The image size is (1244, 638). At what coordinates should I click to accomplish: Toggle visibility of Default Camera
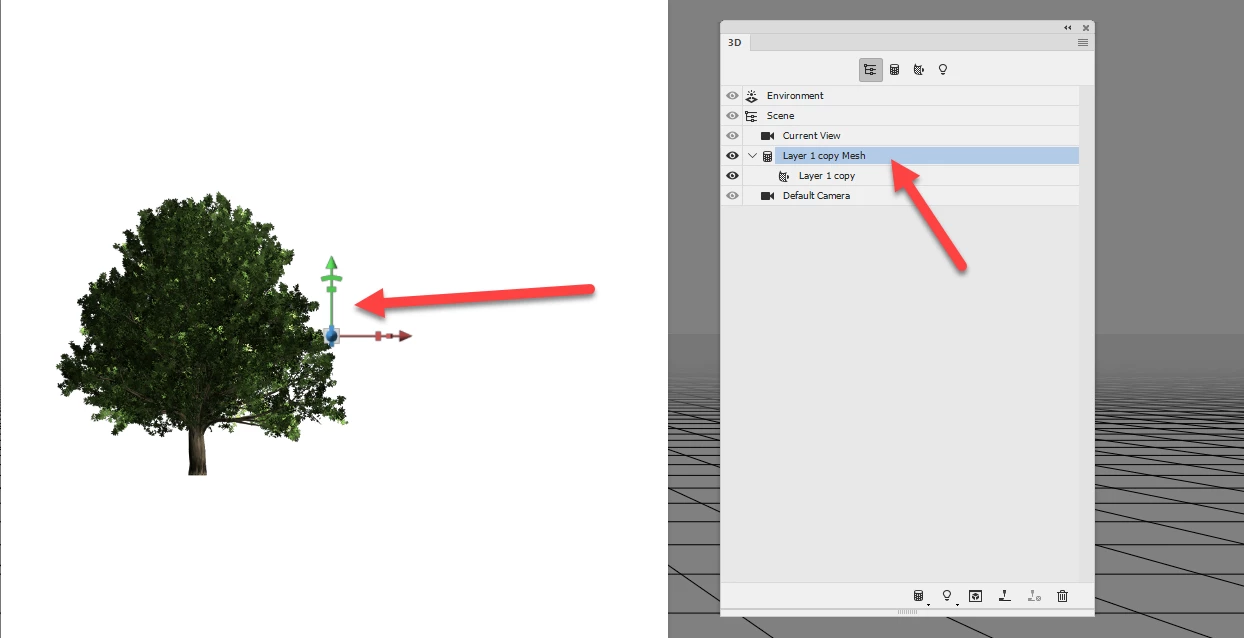[732, 196]
